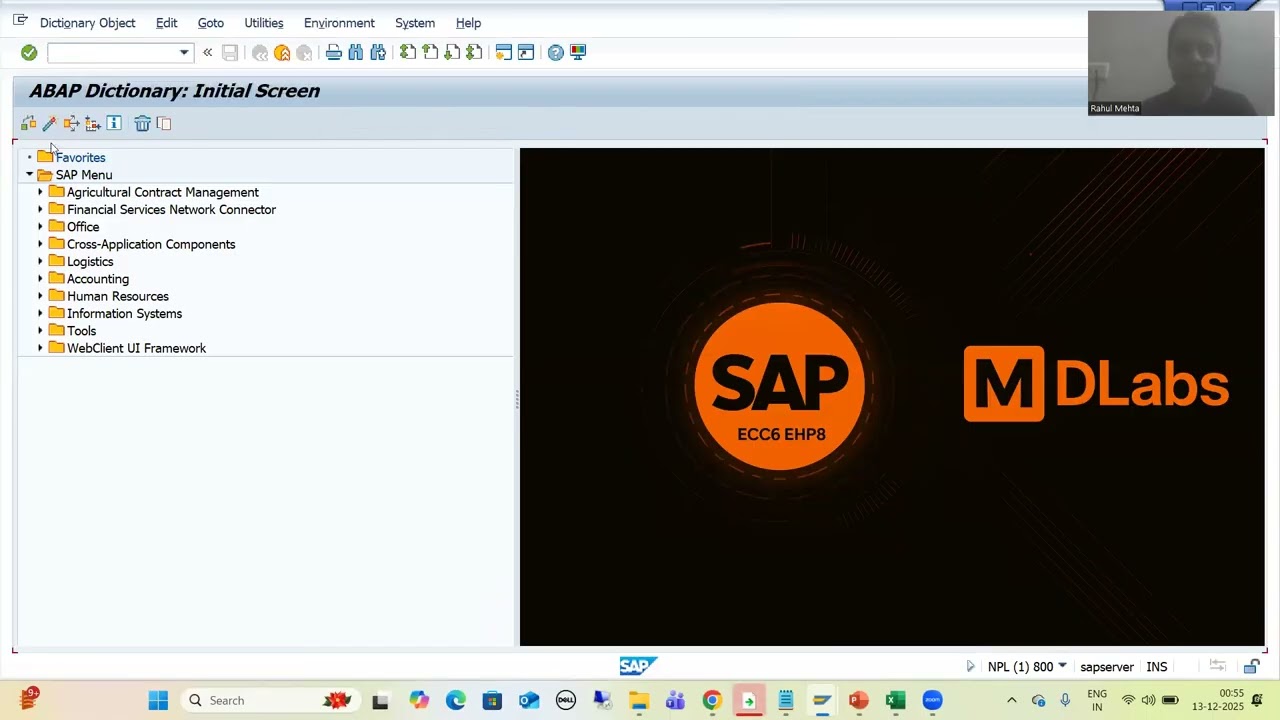Open Google Chrome from the taskbar
The height and width of the screenshot is (720, 1280).
[712, 700]
